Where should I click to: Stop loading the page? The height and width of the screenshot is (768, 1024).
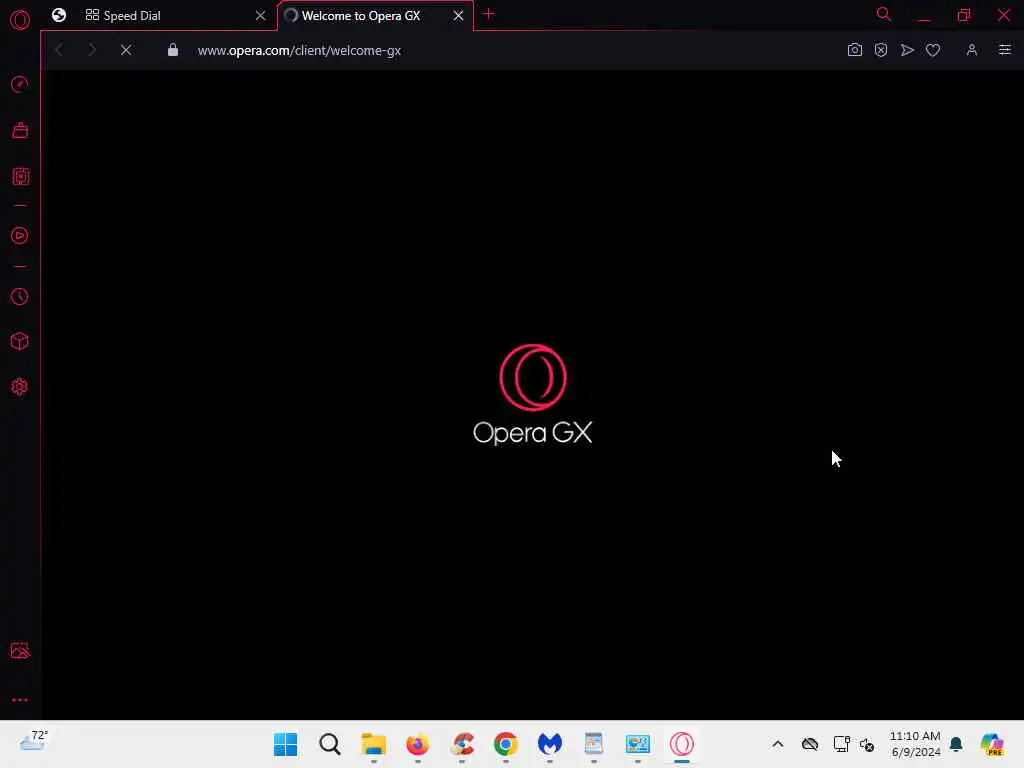click(126, 50)
